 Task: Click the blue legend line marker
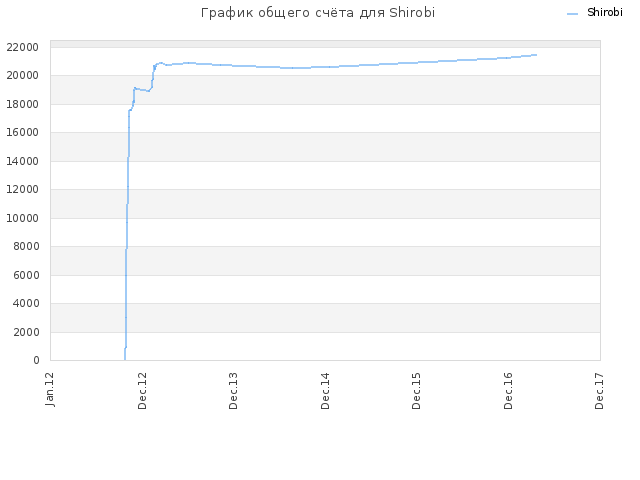click(x=573, y=14)
